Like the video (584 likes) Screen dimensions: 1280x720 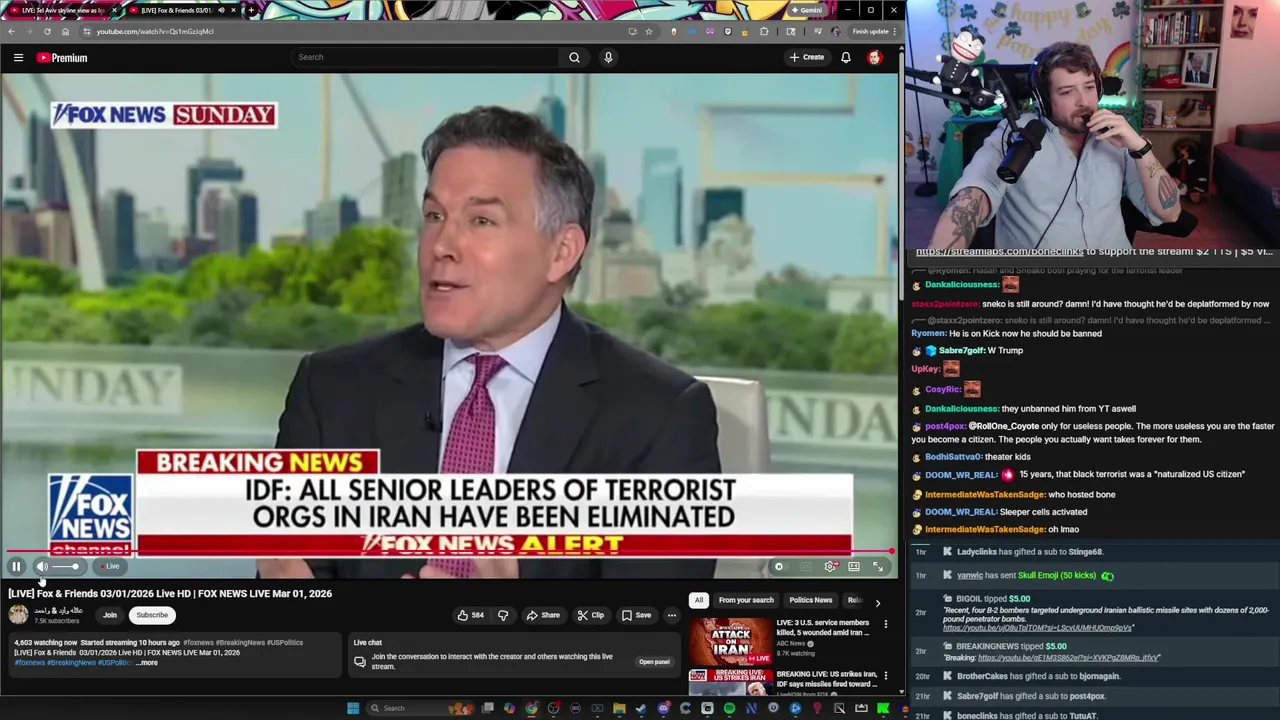(471, 615)
